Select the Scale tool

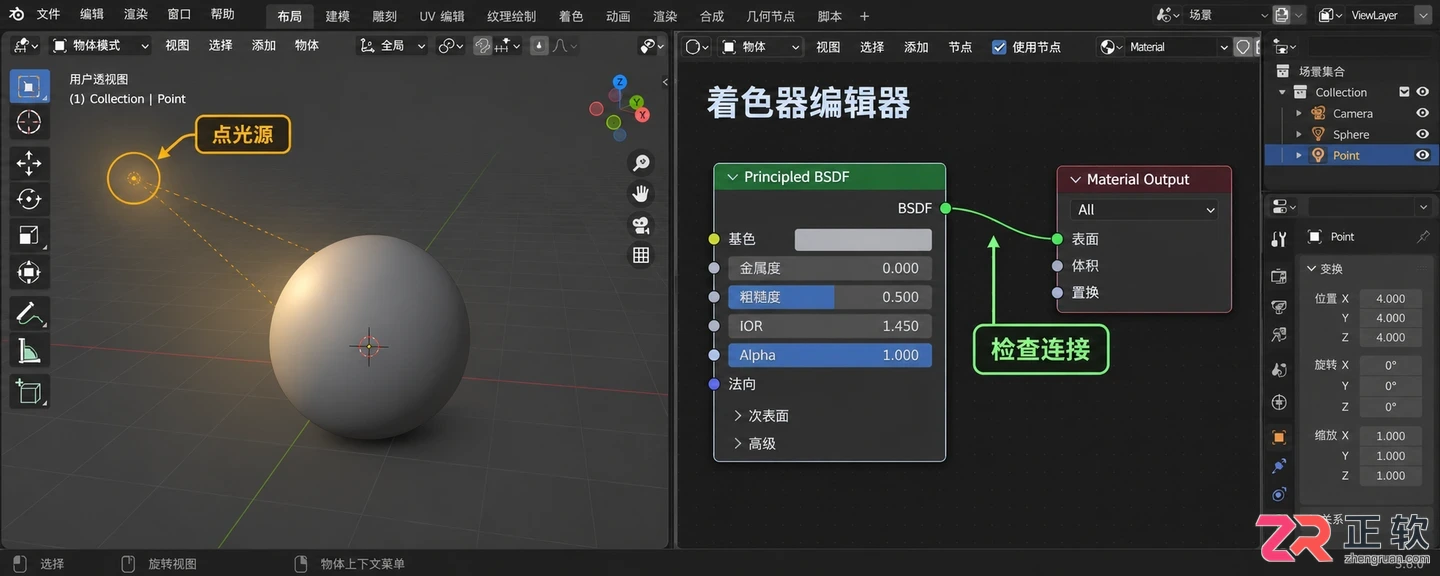[x=29, y=236]
